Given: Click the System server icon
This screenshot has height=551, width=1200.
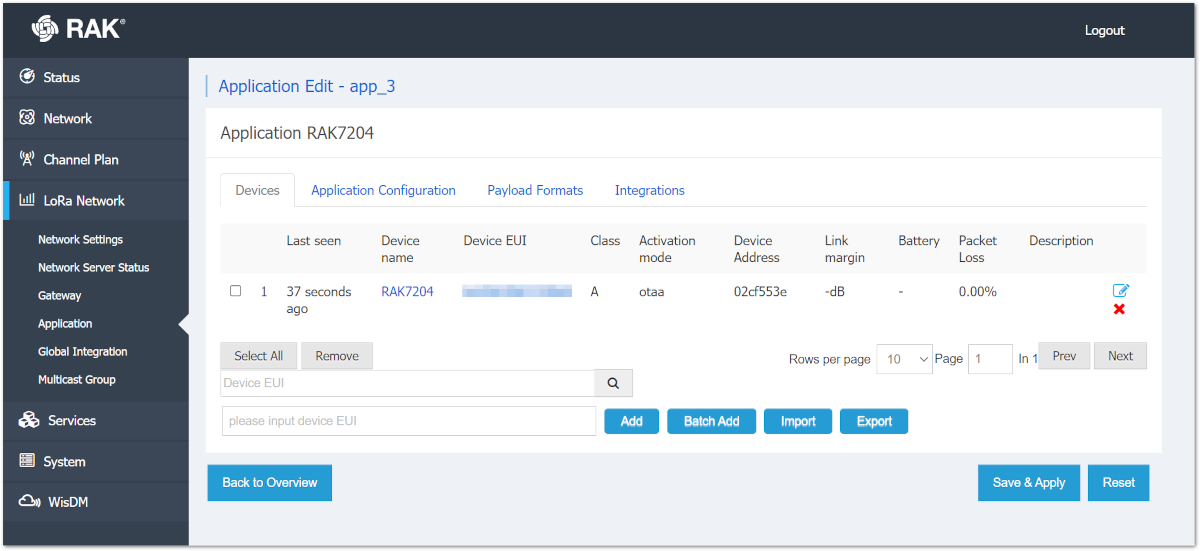Looking at the screenshot, I should point(27,461).
